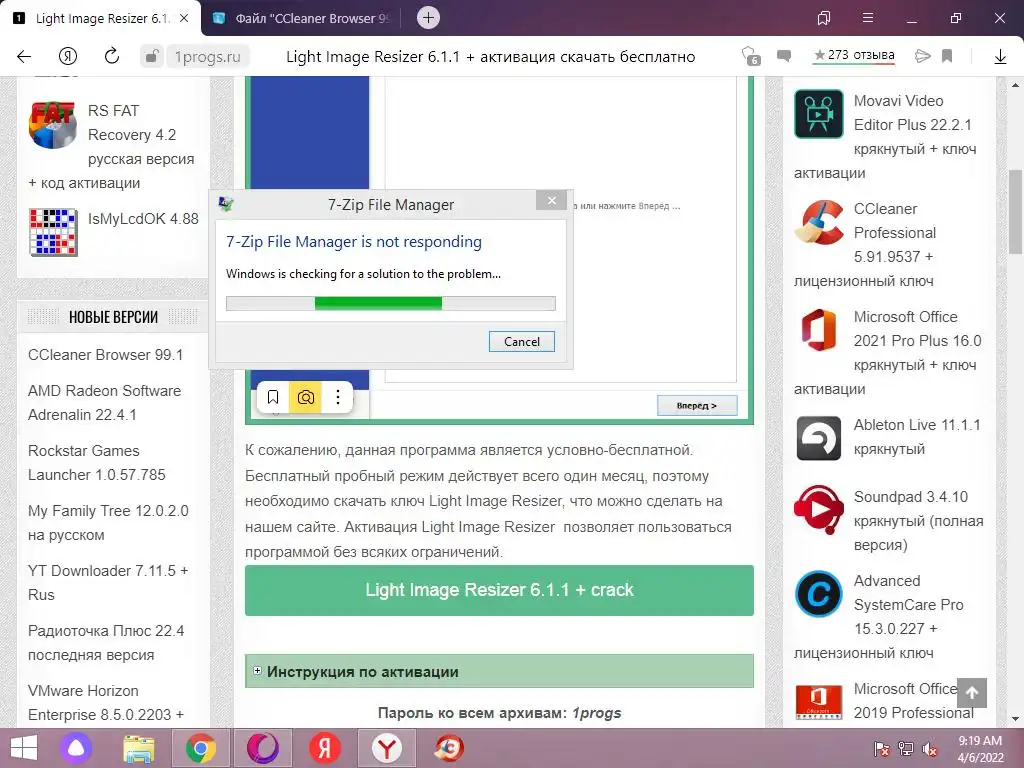Open Yandex home via the Я icon
Screen dimensions: 1024x768
[x=68, y=57]
